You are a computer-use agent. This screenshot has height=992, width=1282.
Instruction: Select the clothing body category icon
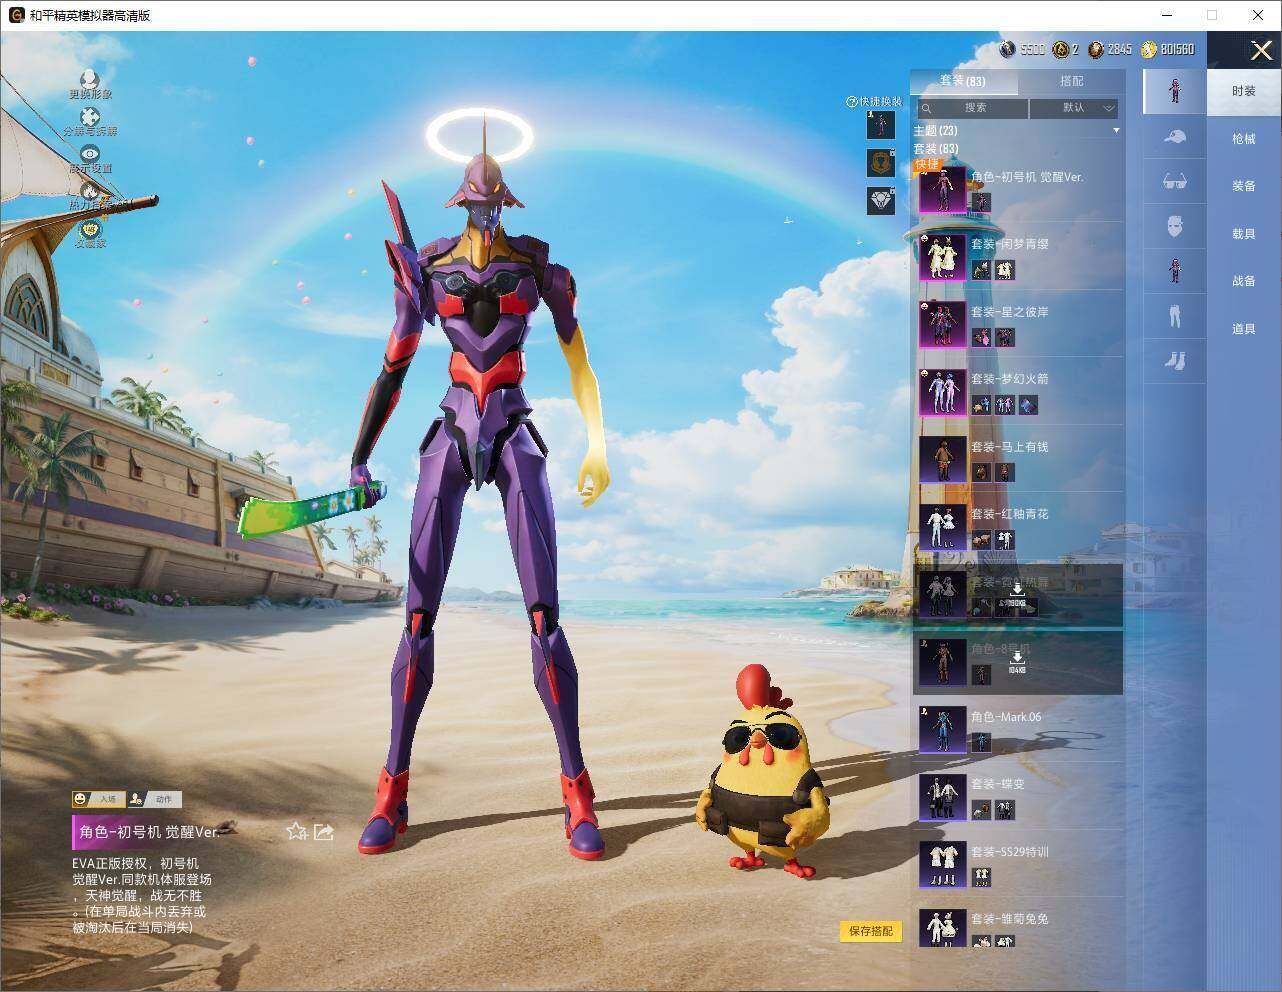pos(1175,271)
